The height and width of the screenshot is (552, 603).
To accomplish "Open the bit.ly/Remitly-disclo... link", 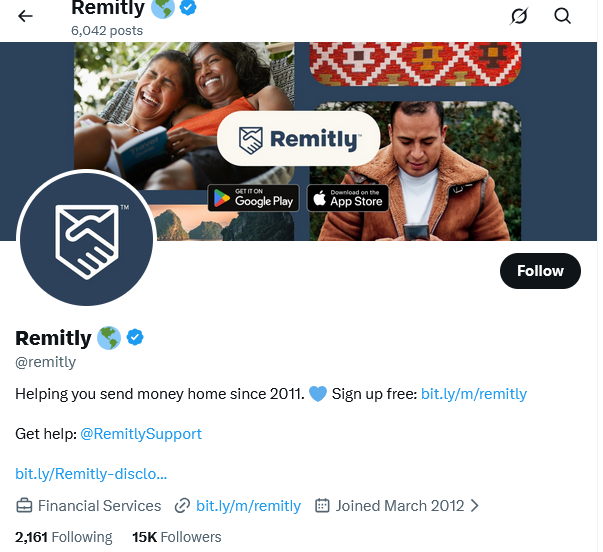I will click(x=91, y=473).
